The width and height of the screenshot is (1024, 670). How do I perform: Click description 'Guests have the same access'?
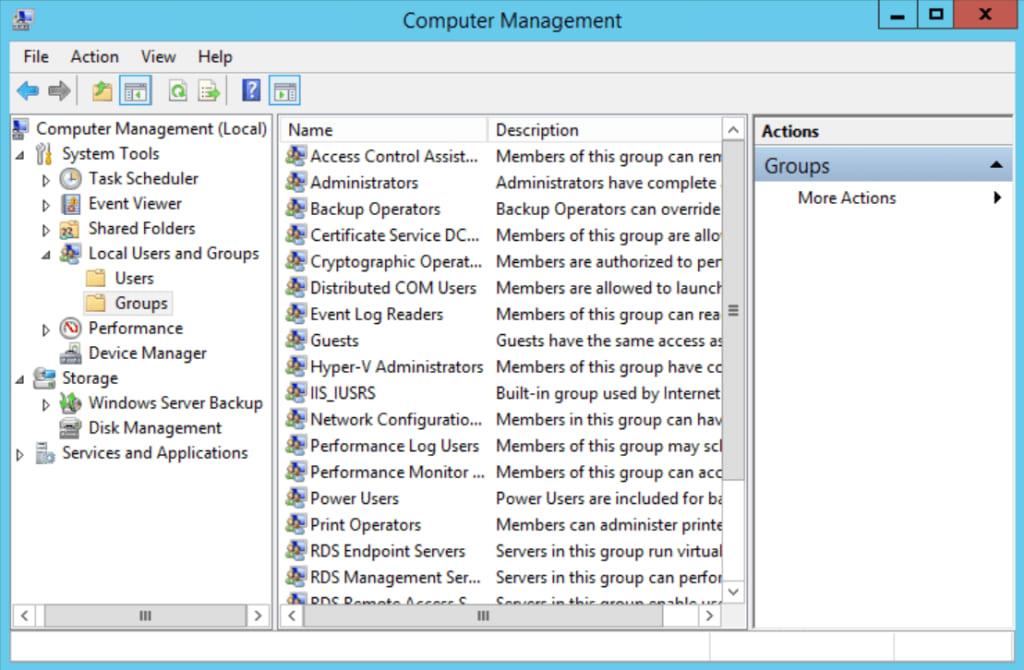click(x=608, y=340)
